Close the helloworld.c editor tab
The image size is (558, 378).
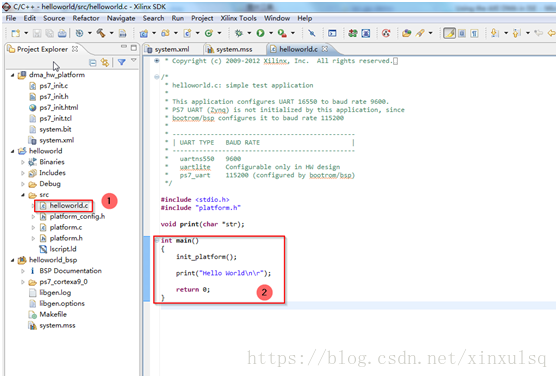(325, 49)
